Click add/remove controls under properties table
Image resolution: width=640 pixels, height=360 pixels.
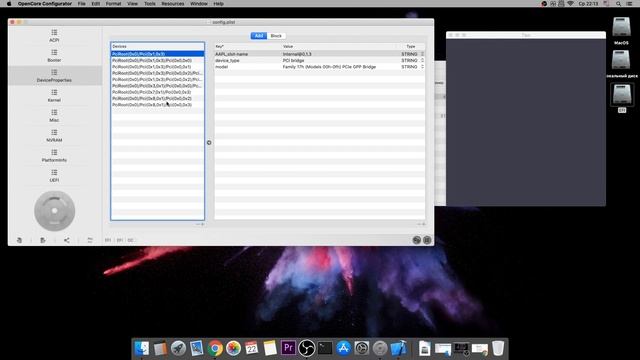coord(421,224)
